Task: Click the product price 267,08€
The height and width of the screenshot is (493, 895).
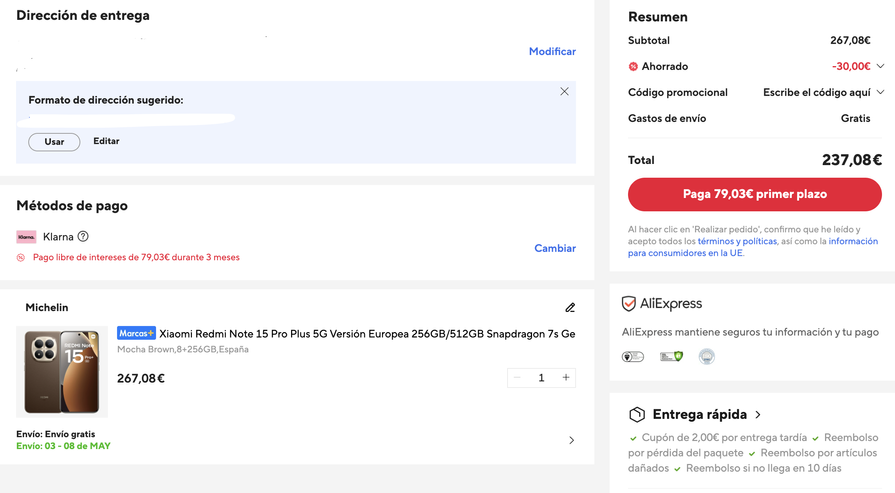Action: [141, 378]
